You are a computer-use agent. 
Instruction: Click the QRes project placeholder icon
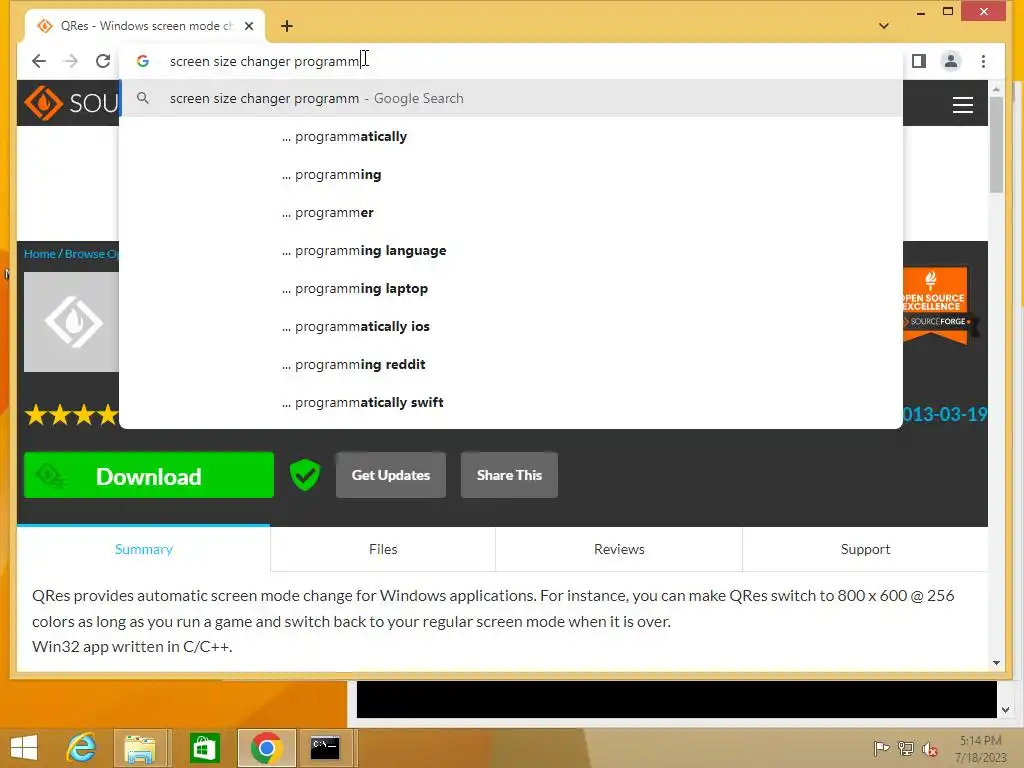tap(72, 322)
